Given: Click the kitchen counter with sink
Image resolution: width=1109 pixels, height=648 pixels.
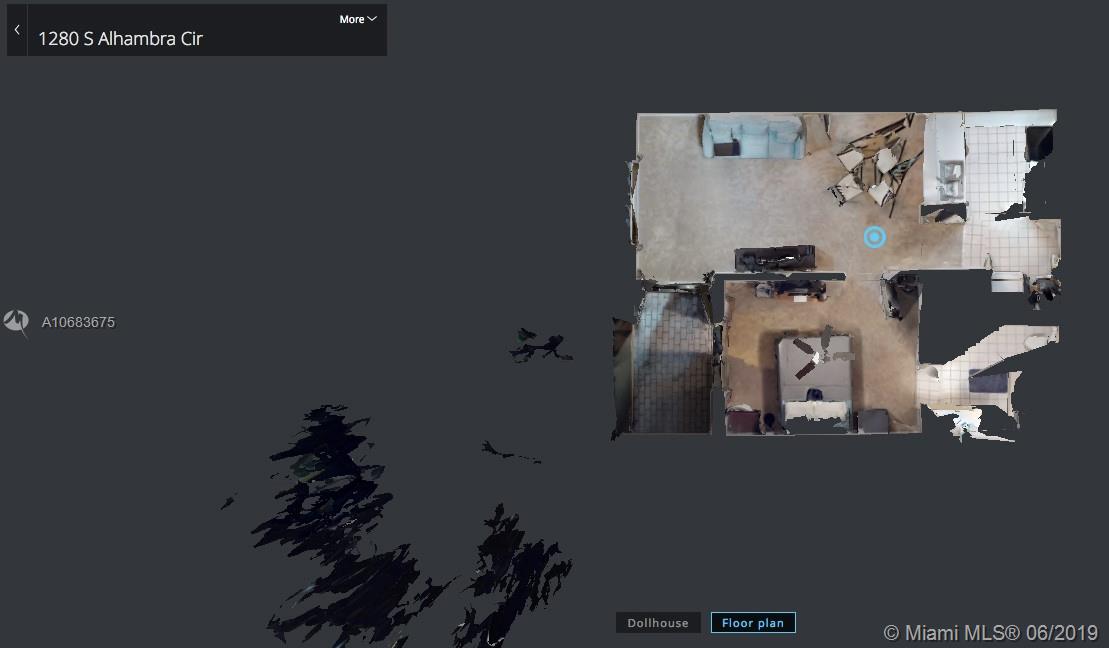Looking at the screenshot, I should click(x=945, y=170).
